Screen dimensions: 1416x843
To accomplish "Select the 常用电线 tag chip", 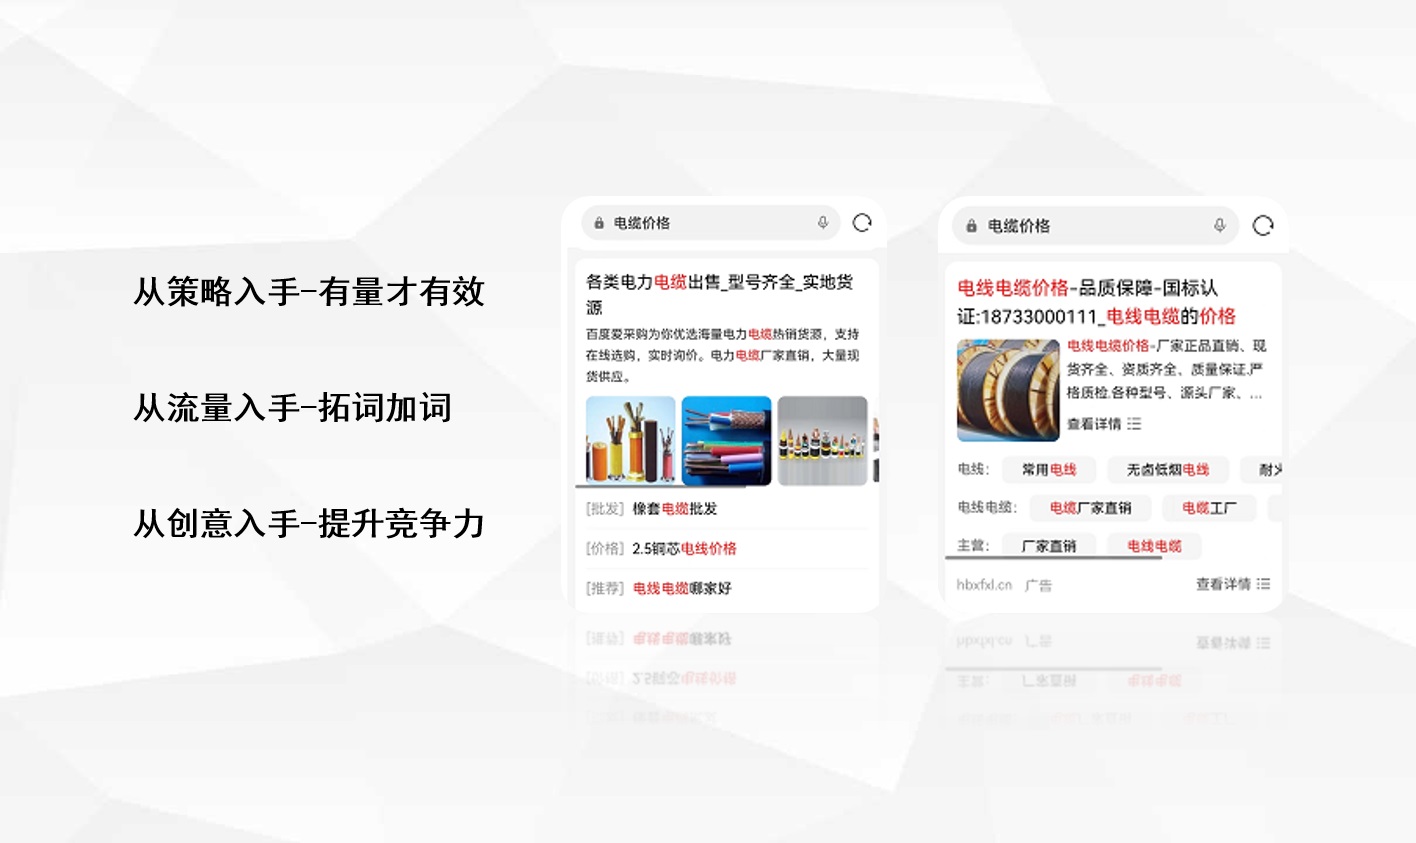I will pyautogui.click(x=1049, y=469).
